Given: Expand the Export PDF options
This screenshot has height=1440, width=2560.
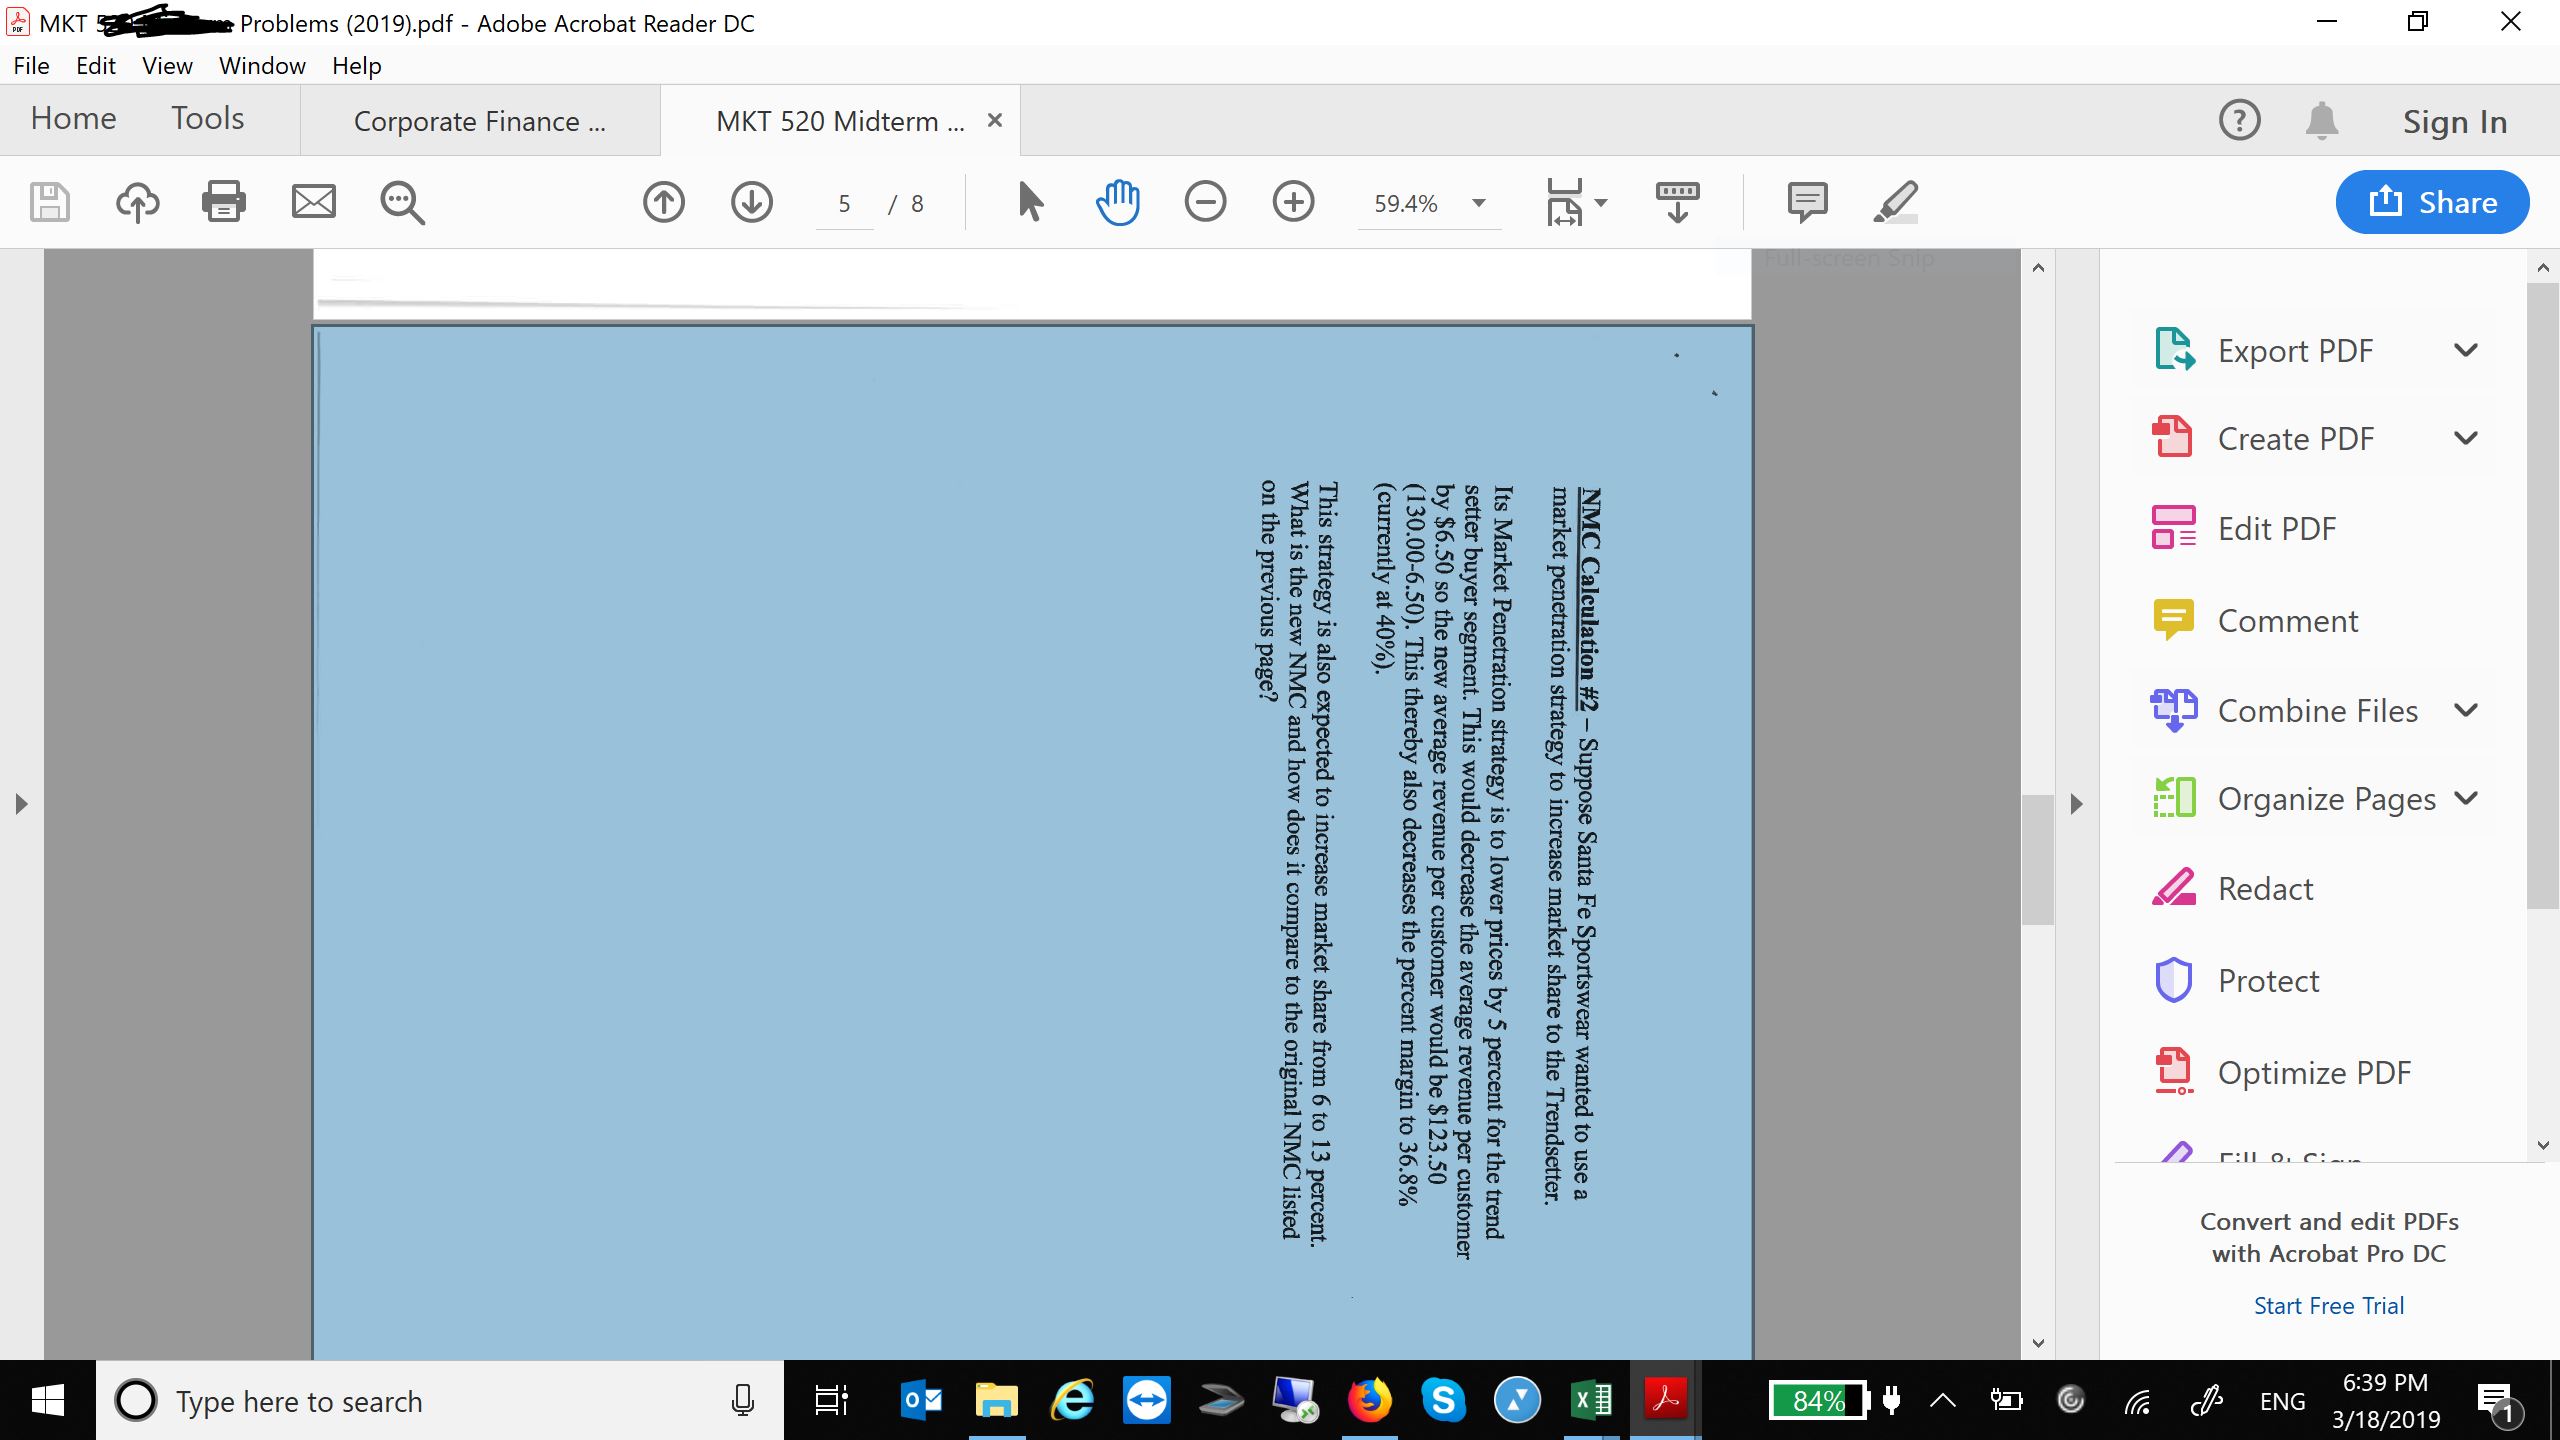Looking at the screenshot, I should point(2466,350).
